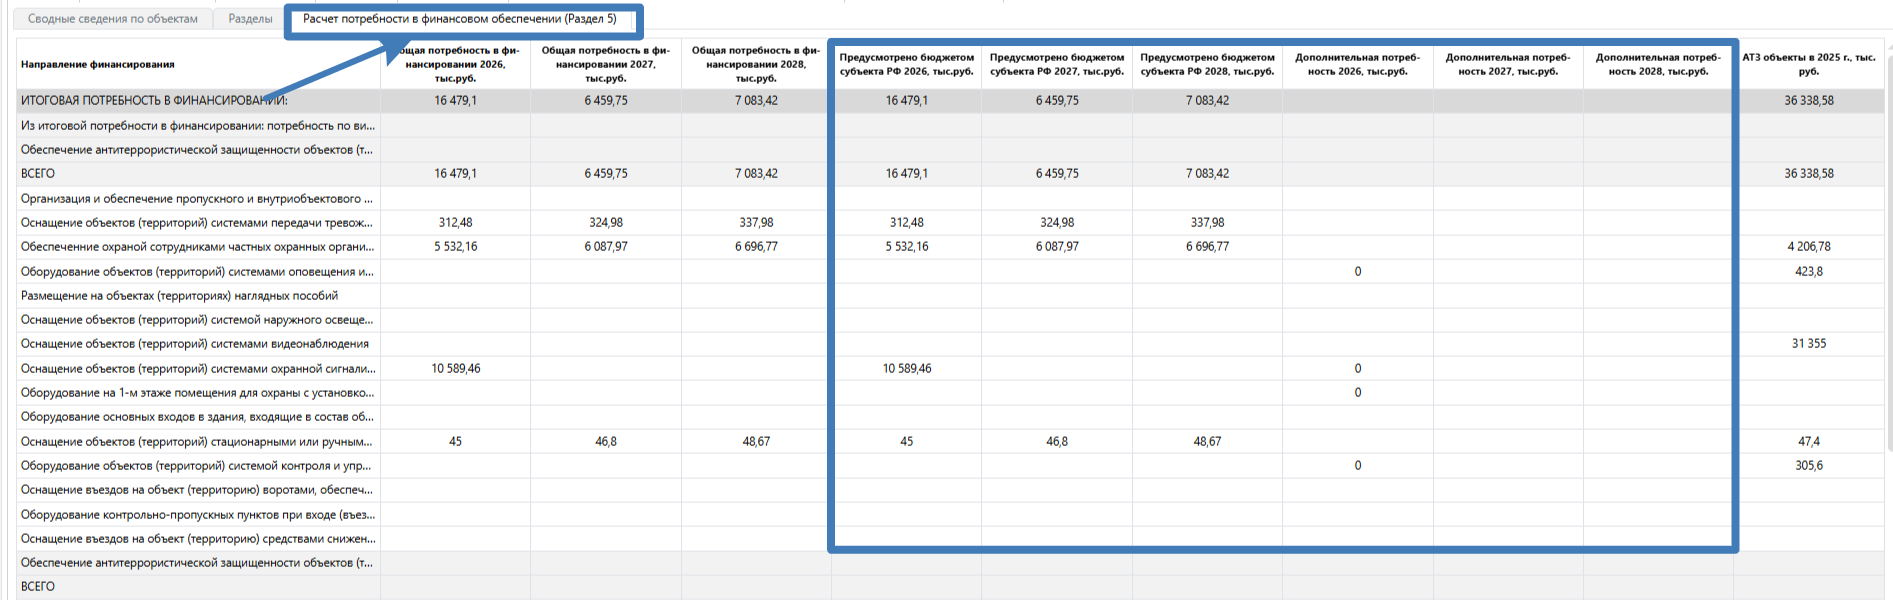1893x600 pixels.
Task: Click Предусмотрено бюджетом субъекта РФ 2027 header
Action: [1057, 64]
